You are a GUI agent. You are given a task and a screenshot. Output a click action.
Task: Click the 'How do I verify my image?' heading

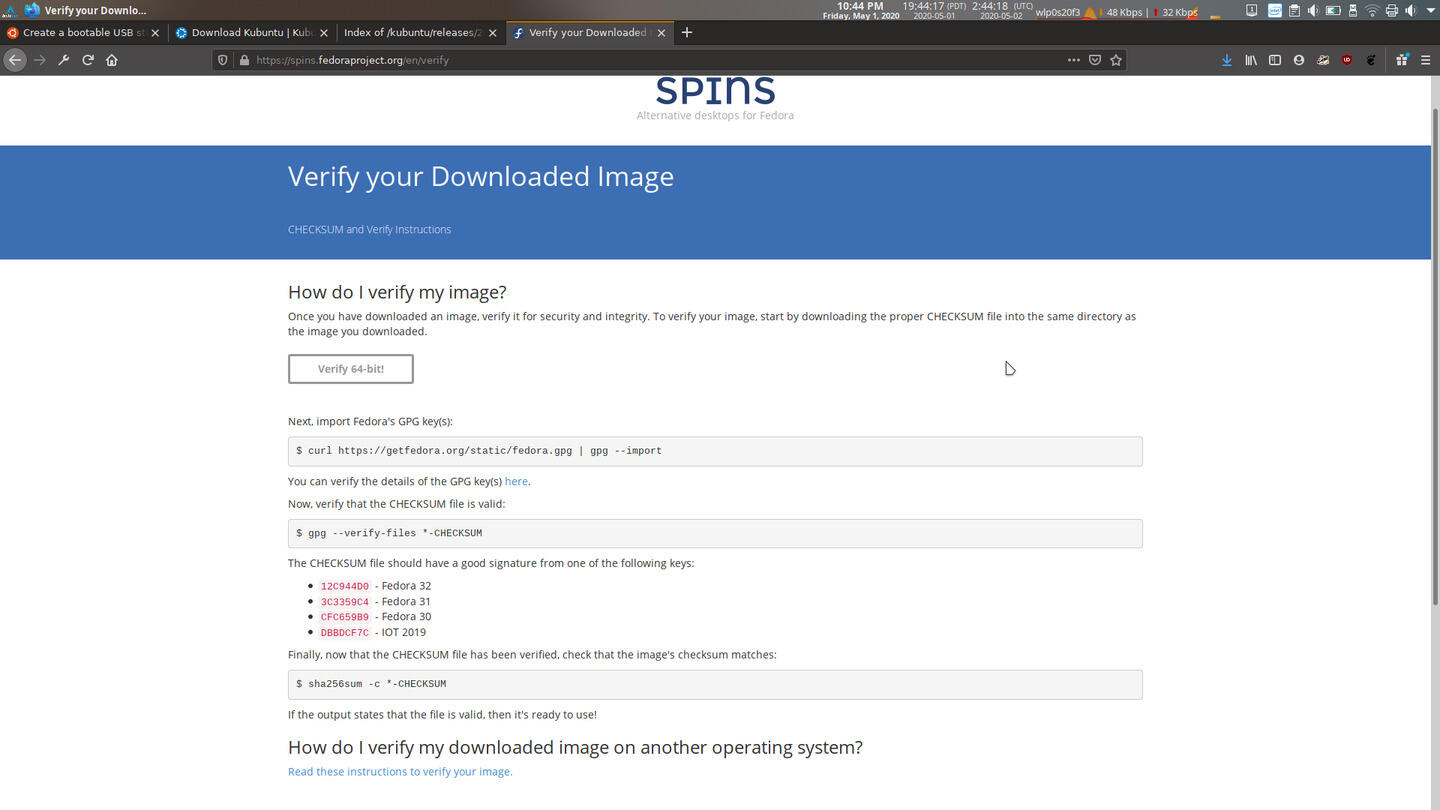click(x=397, y=292)
